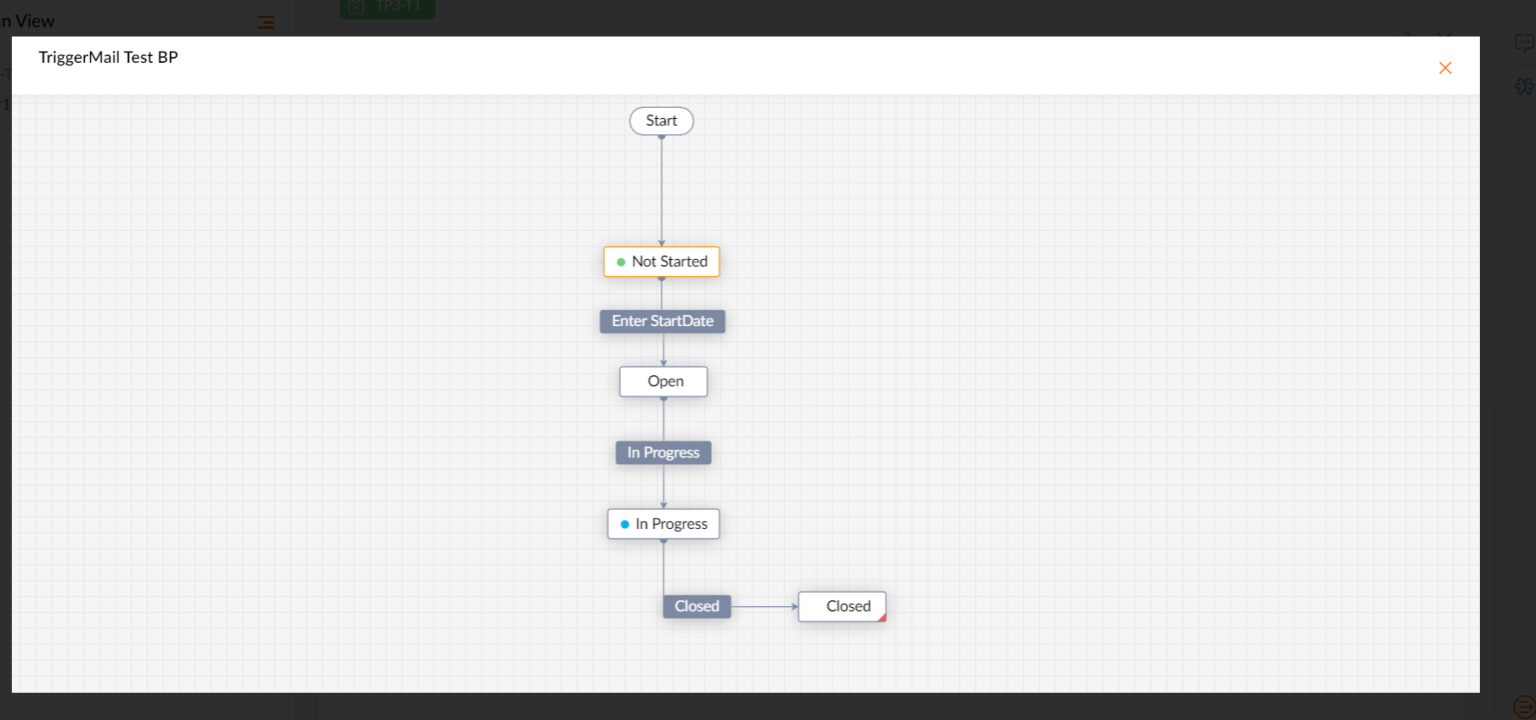
Task: Select the Open state node
Action: [x=663, y=381]
